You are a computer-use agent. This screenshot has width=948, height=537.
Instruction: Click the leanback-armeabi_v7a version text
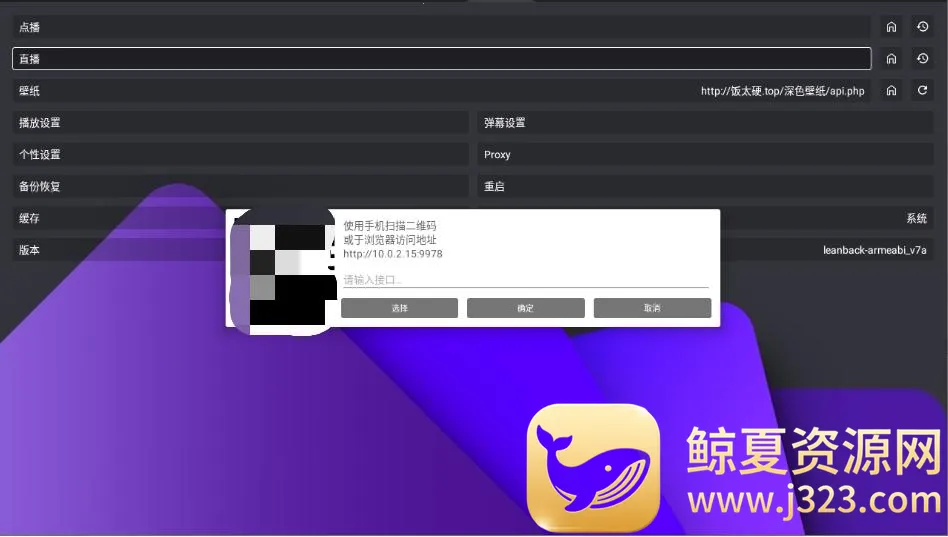(875, 250)
